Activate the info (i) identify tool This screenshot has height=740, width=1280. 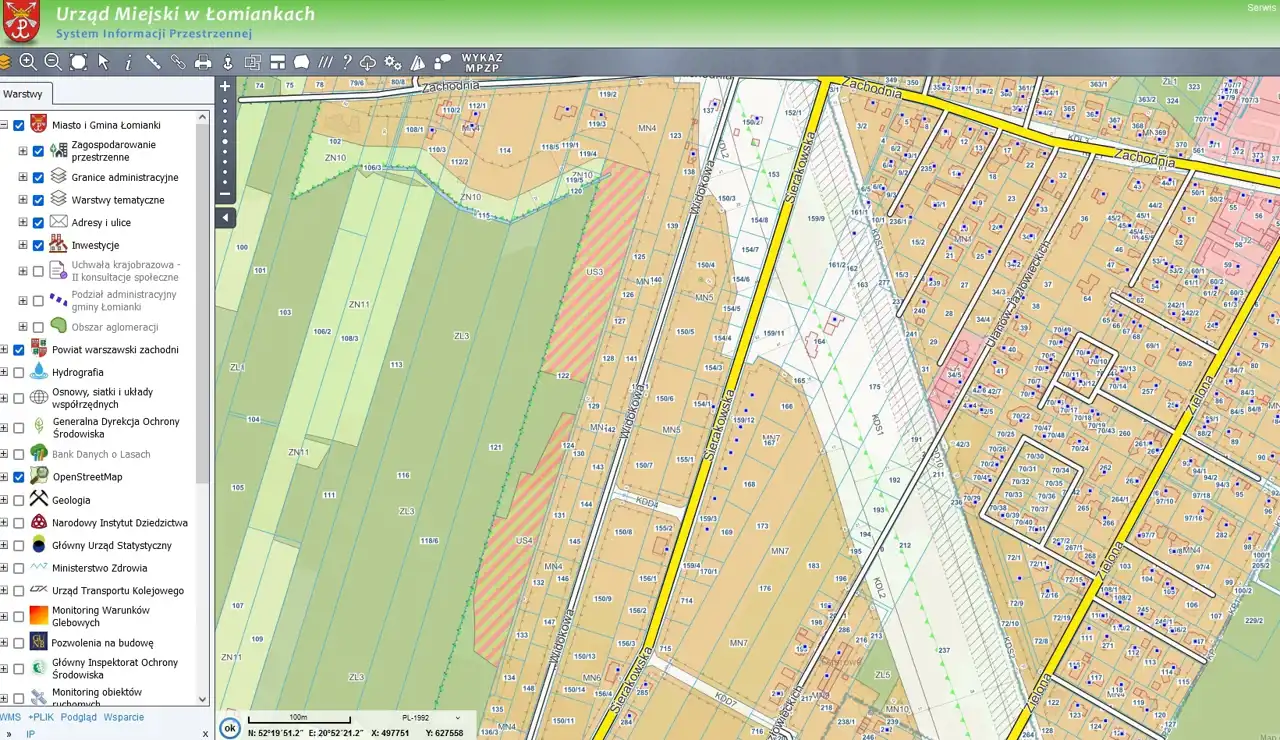(128, 62)
